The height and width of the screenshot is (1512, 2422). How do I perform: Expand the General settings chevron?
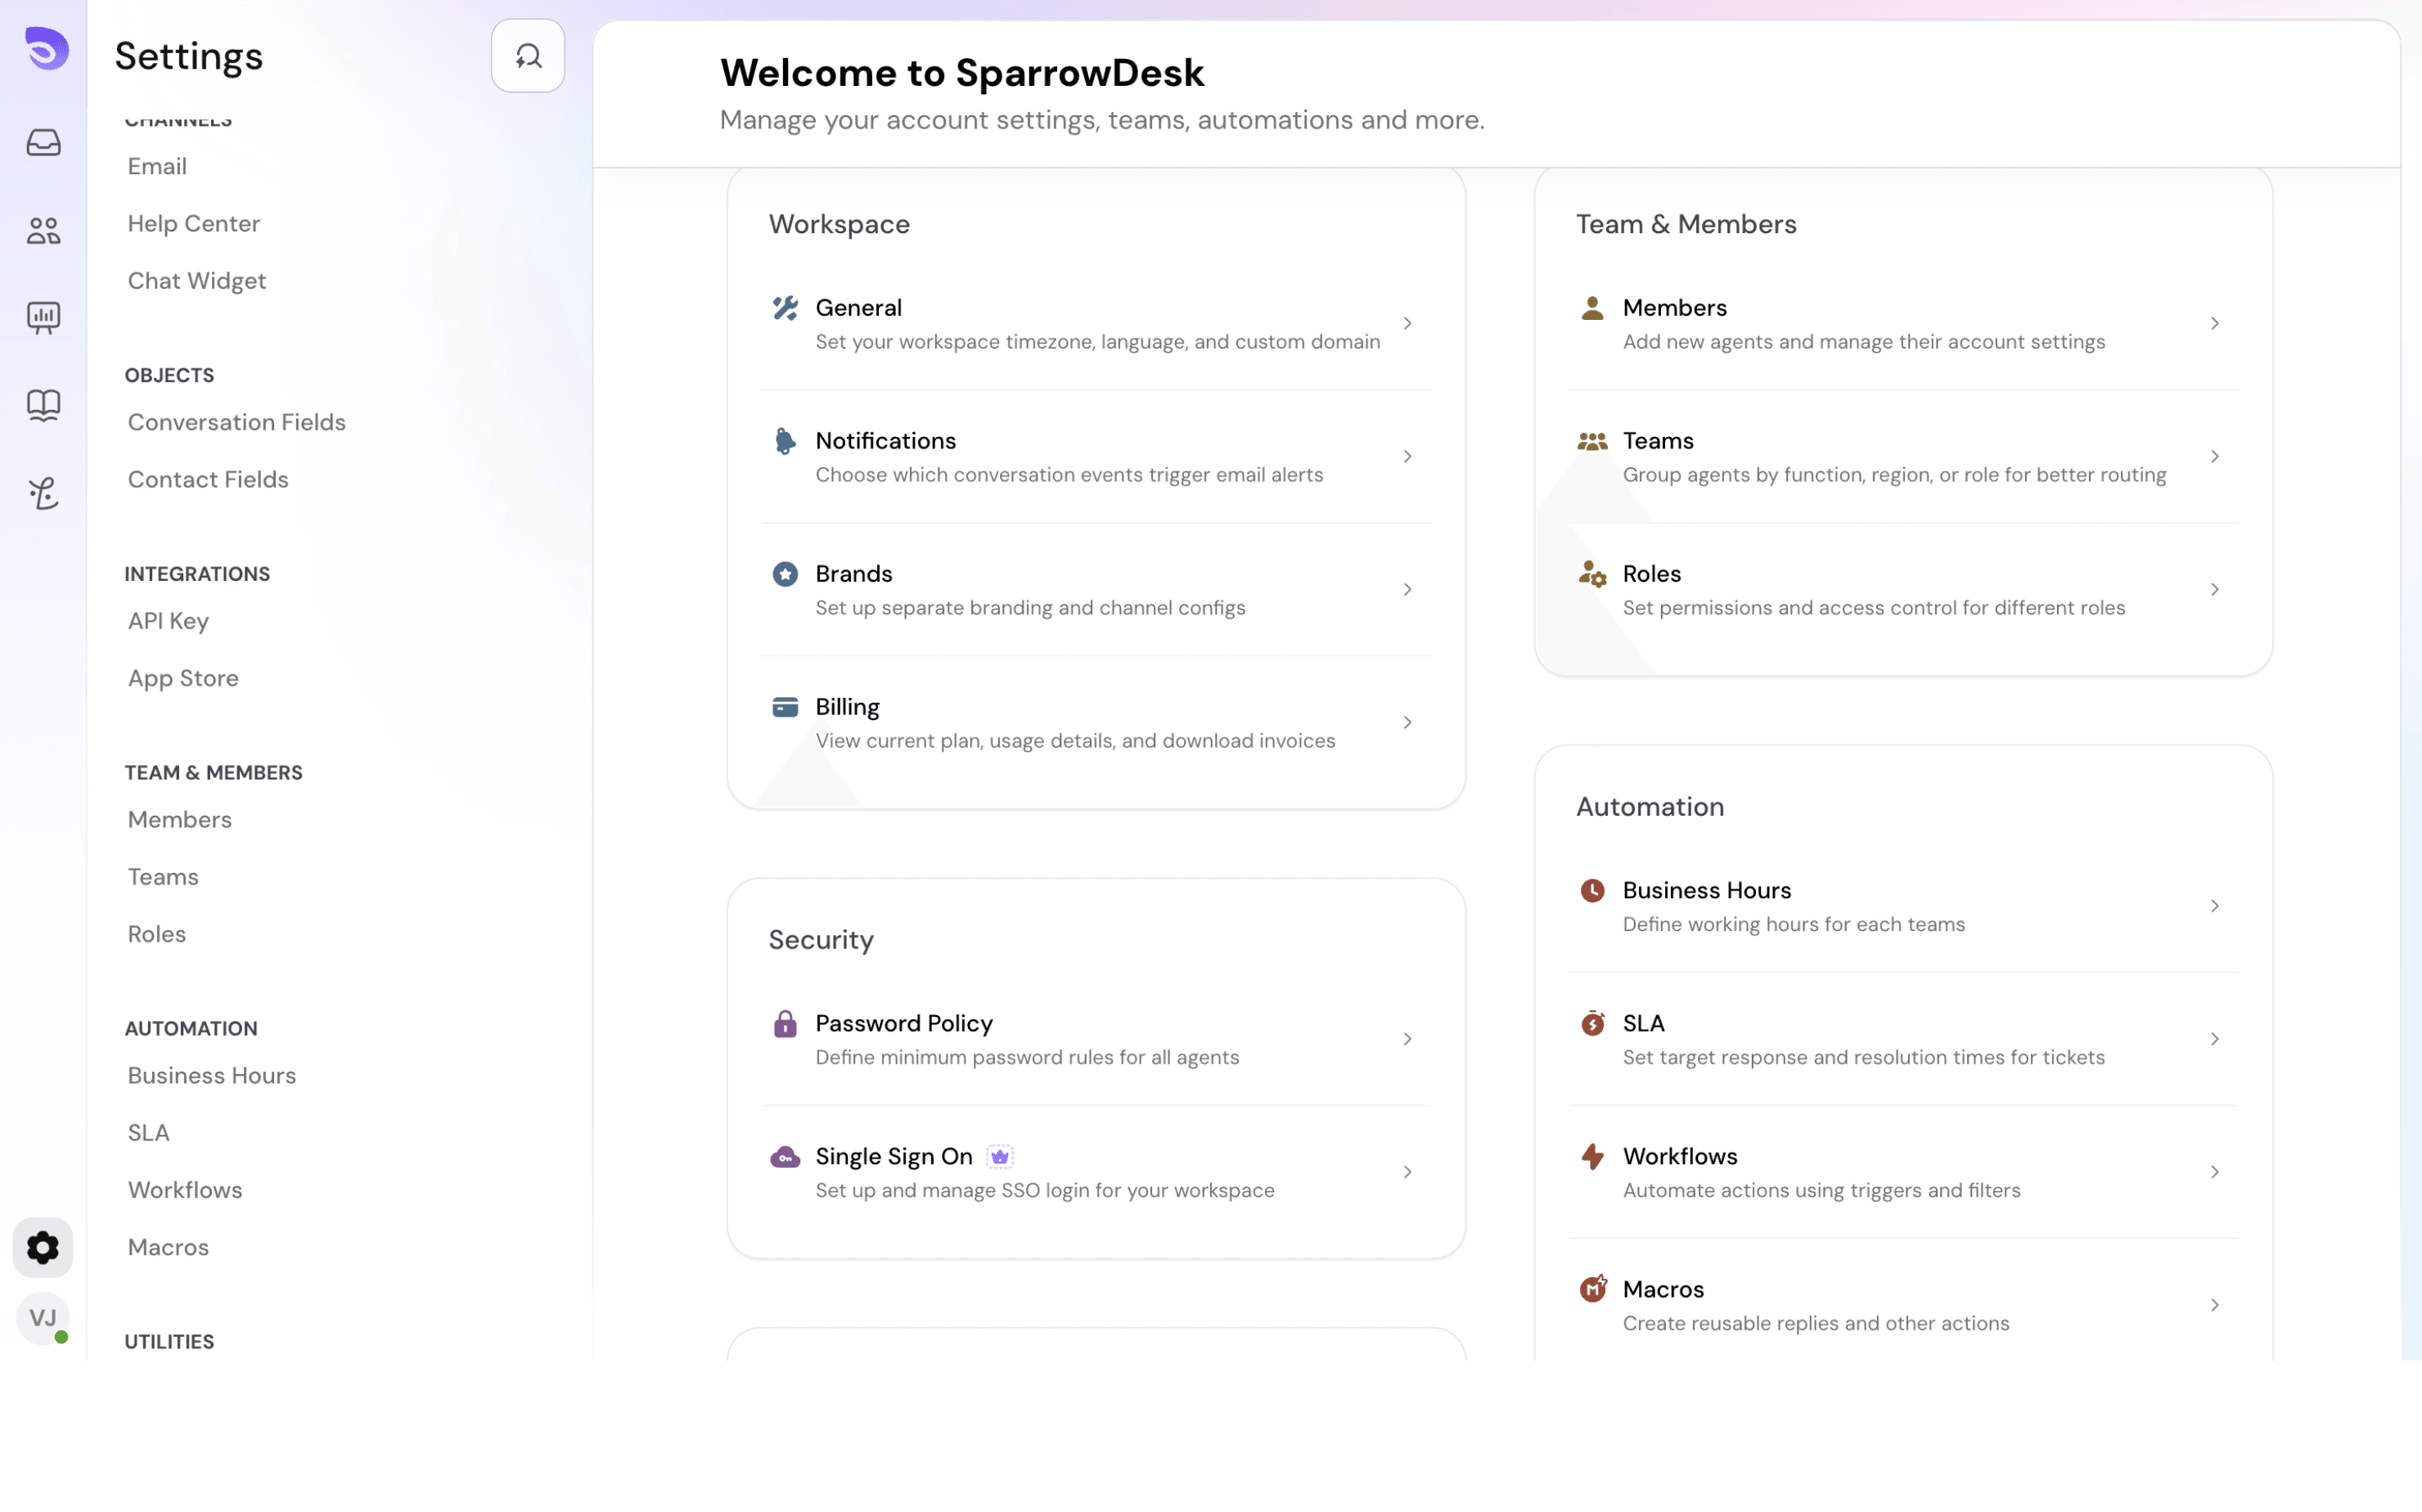point(1407,324)
